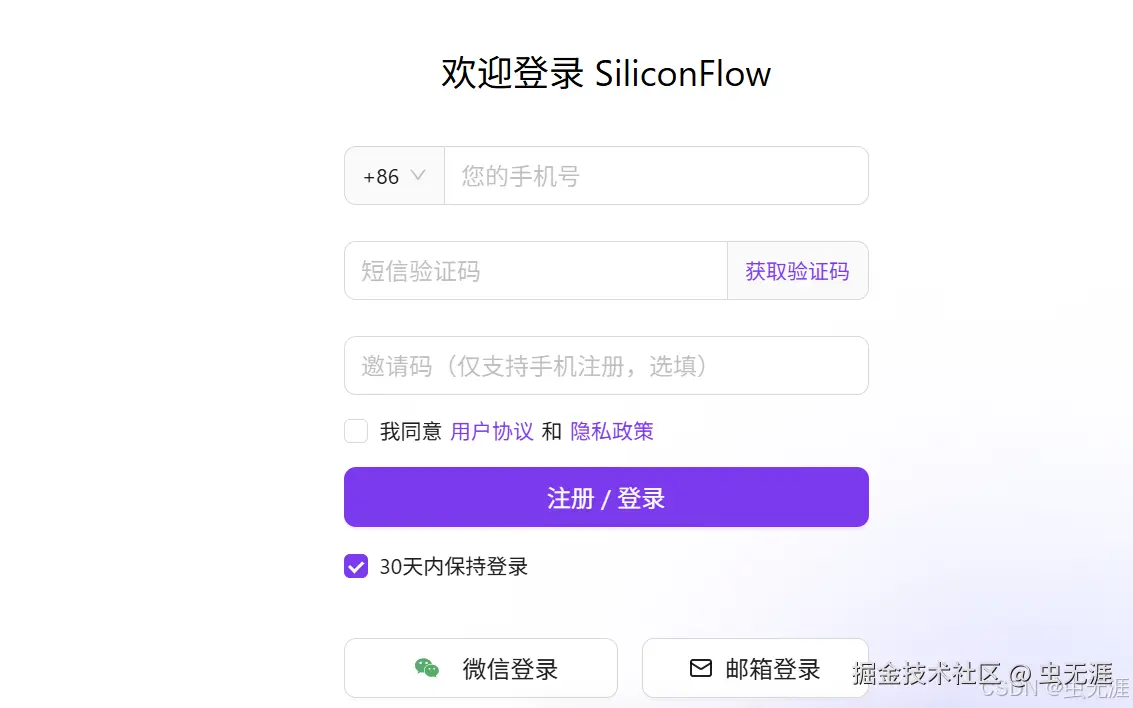Click the envelope icon on 邮箱登录 button

click(x=700, y=668)
